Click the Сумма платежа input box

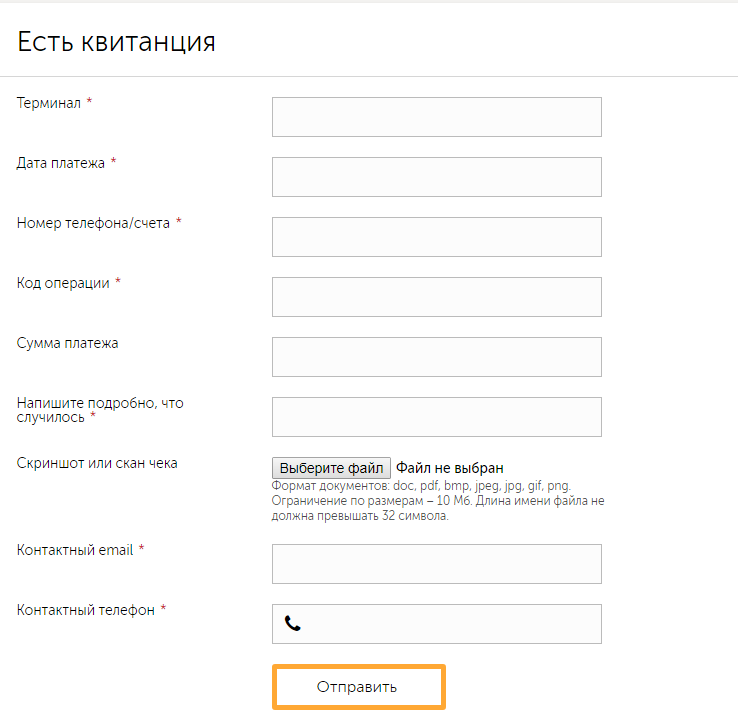[436, 357]
